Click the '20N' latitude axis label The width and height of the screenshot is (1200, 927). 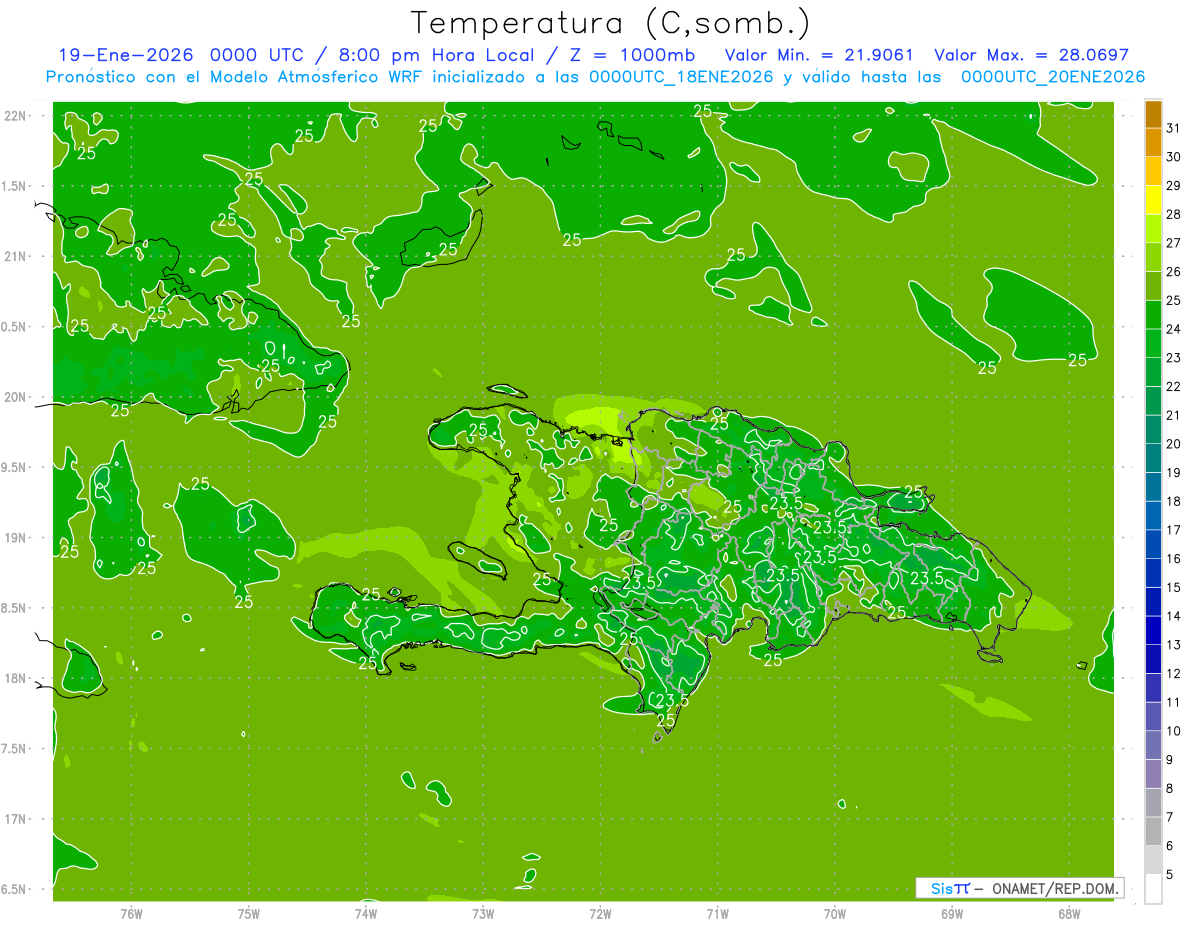[x=17, y=397]
